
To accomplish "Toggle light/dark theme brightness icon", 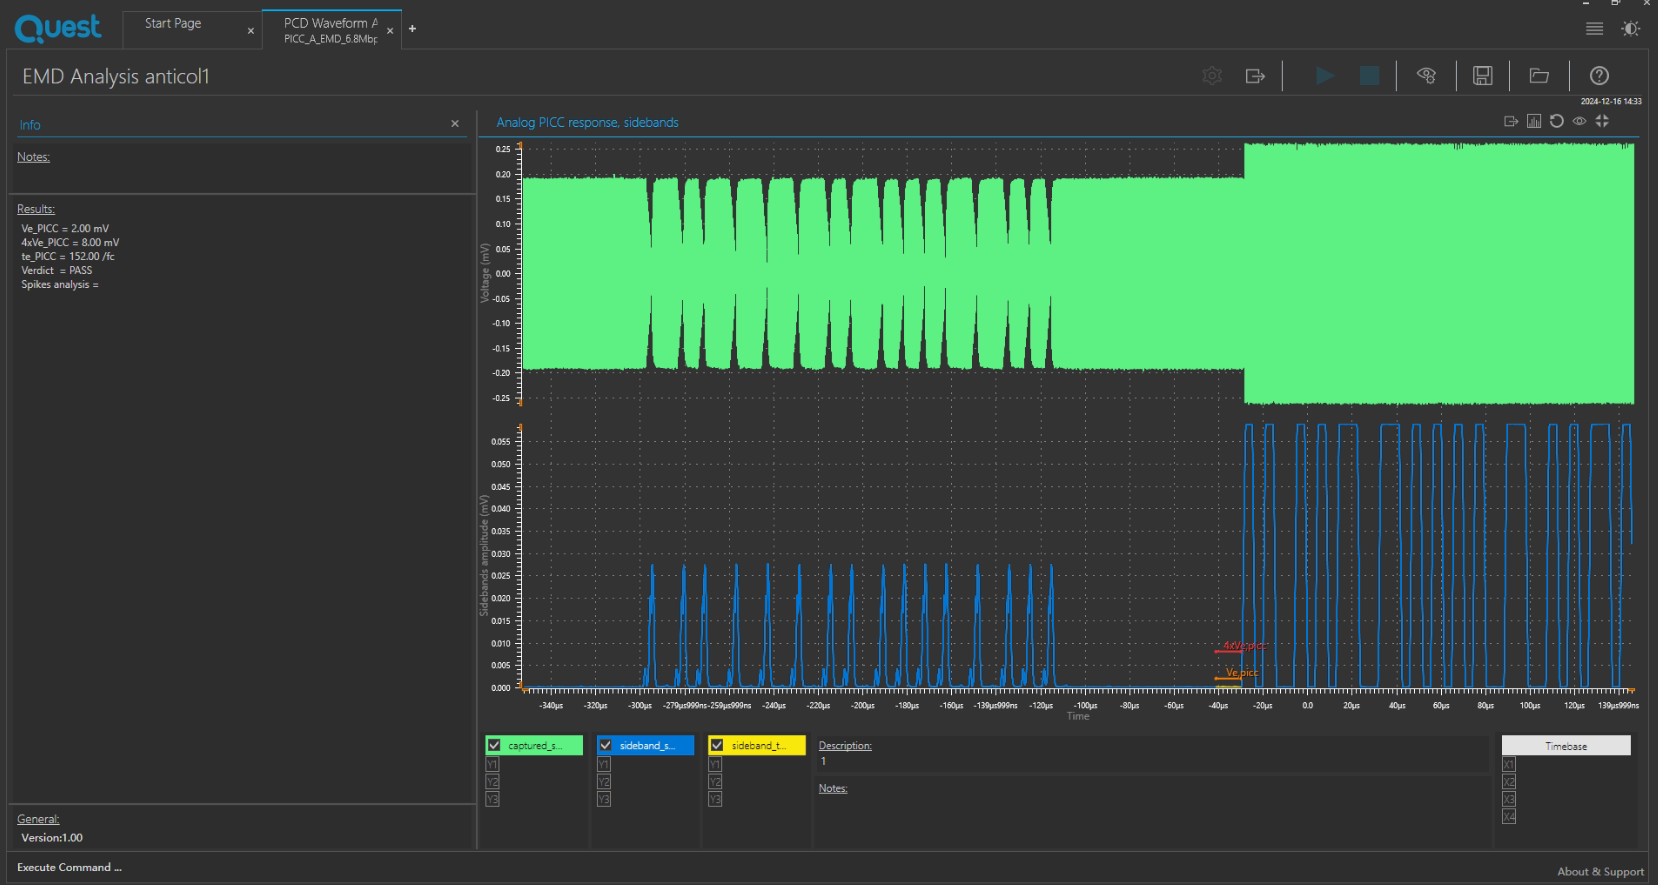I will pyautogui.click(x=1630, y=29).
